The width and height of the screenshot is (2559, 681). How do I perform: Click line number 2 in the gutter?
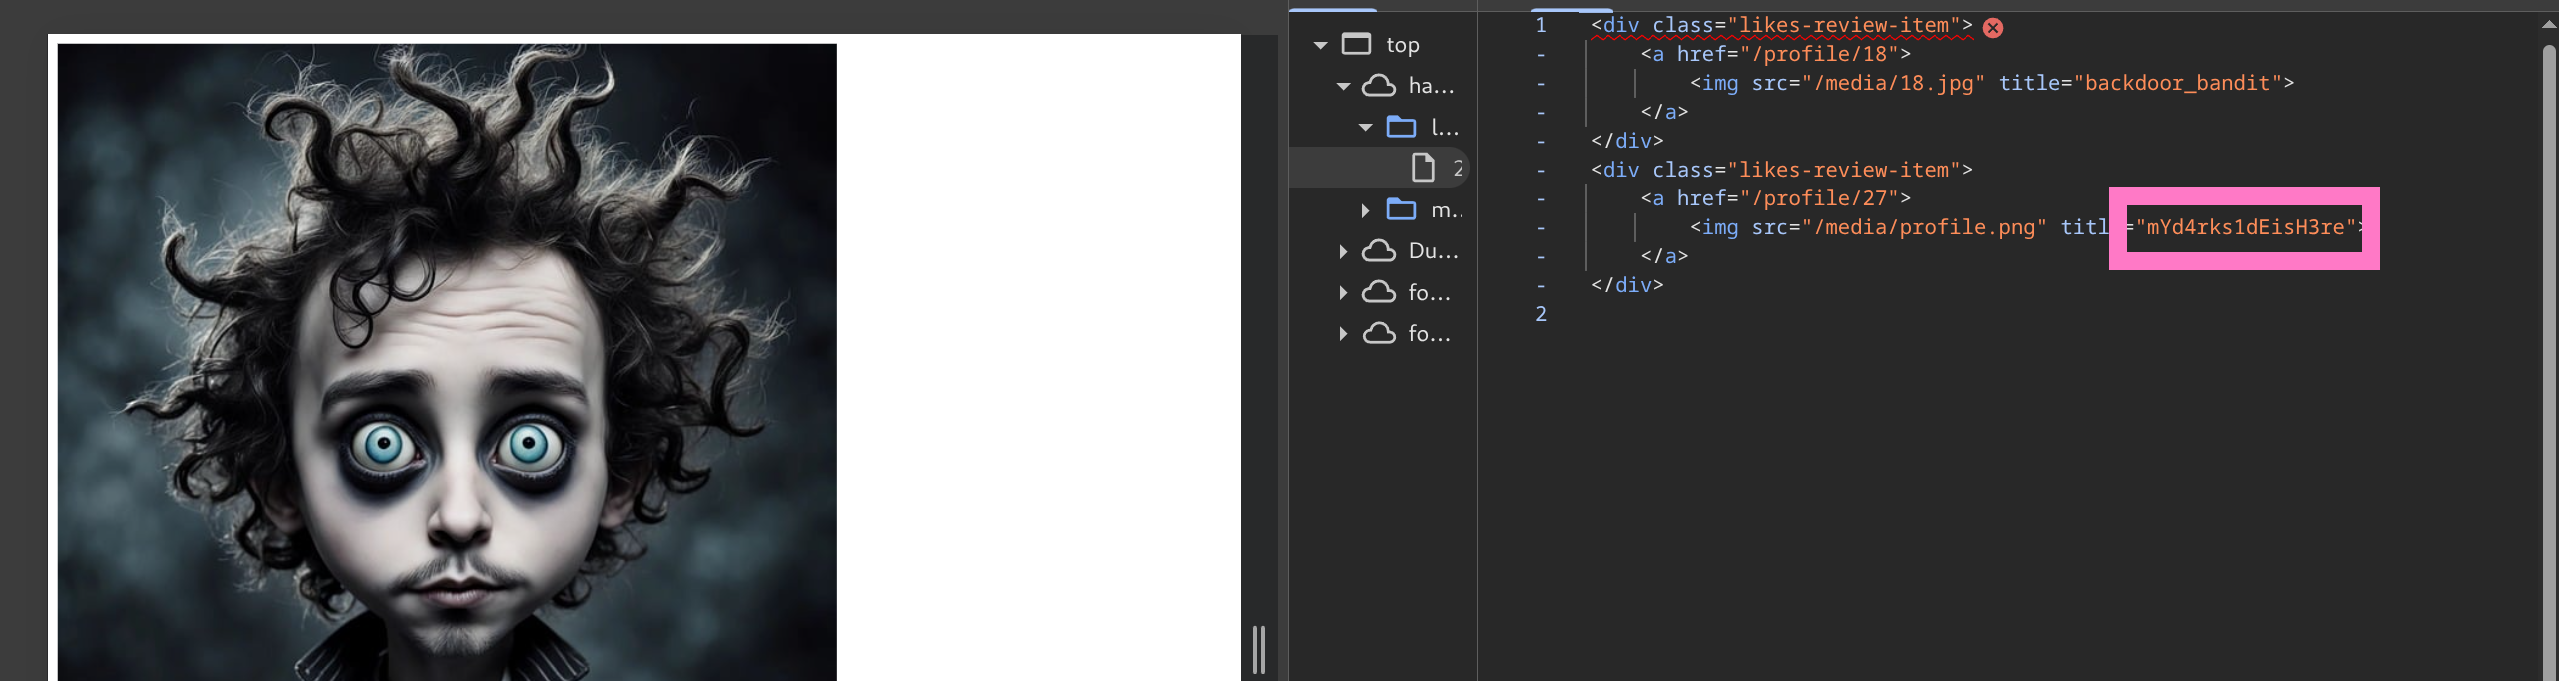pos(1541,314)
